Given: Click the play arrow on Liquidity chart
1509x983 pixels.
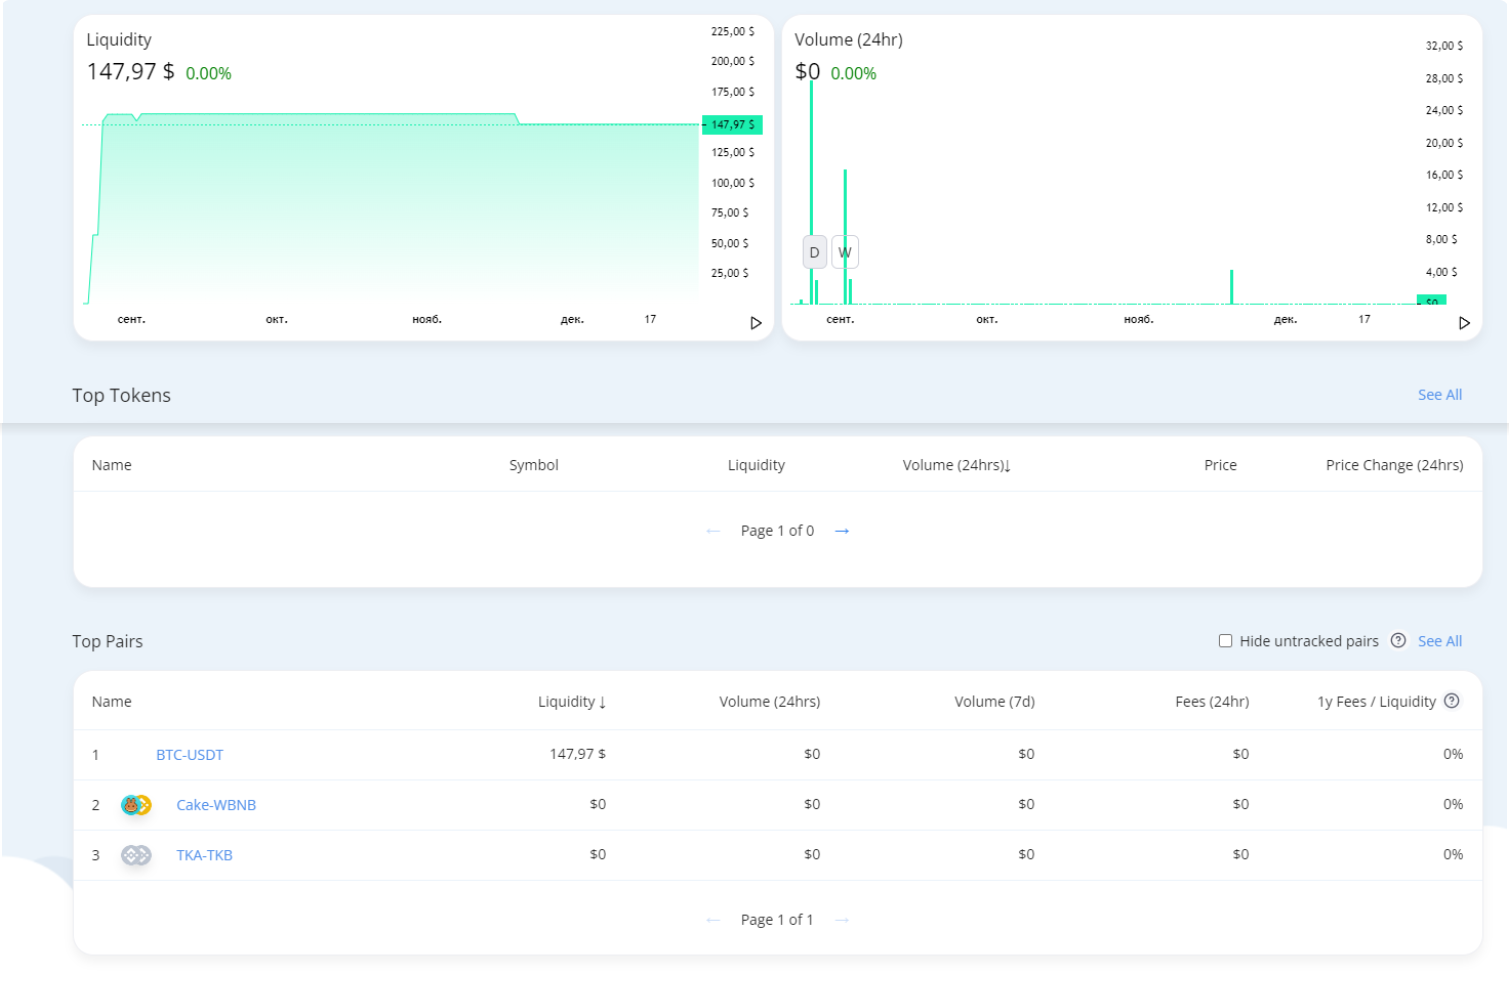Looking at the screenshot, I should tap(756, 323).
